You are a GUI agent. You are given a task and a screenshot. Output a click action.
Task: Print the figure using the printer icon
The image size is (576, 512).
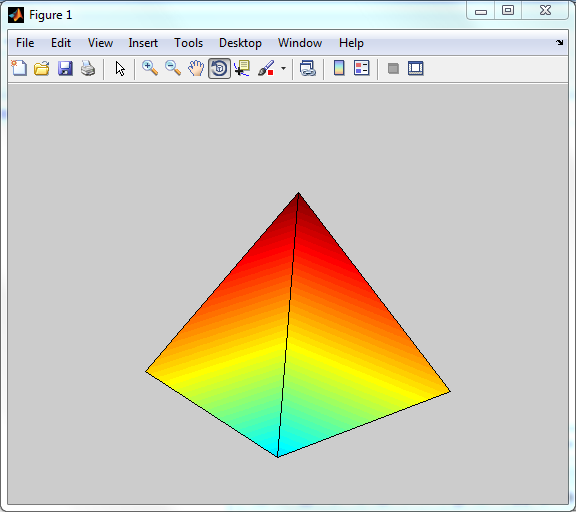point(88,68)
